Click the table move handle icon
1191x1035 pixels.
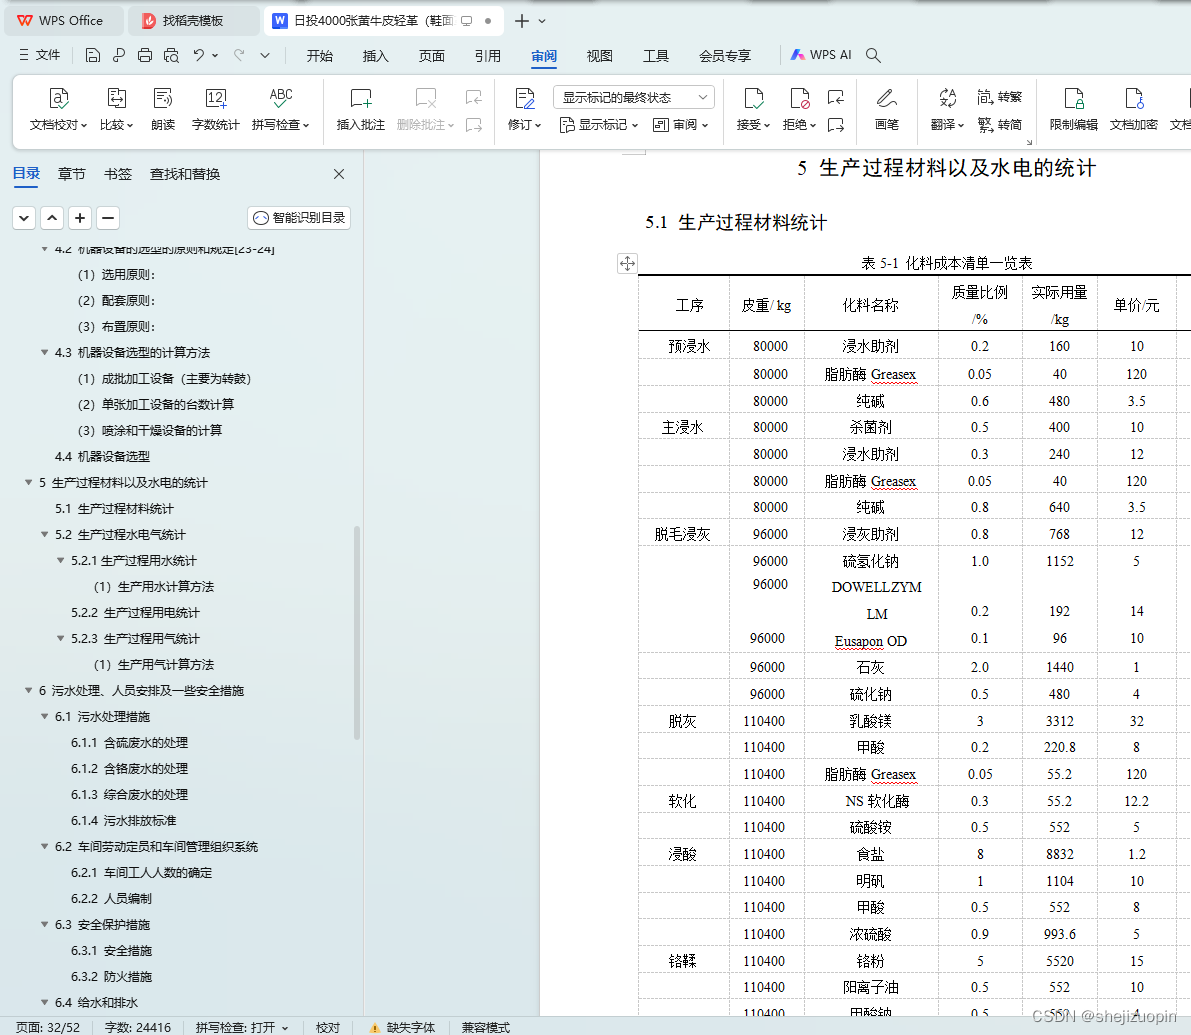(627, 263)
